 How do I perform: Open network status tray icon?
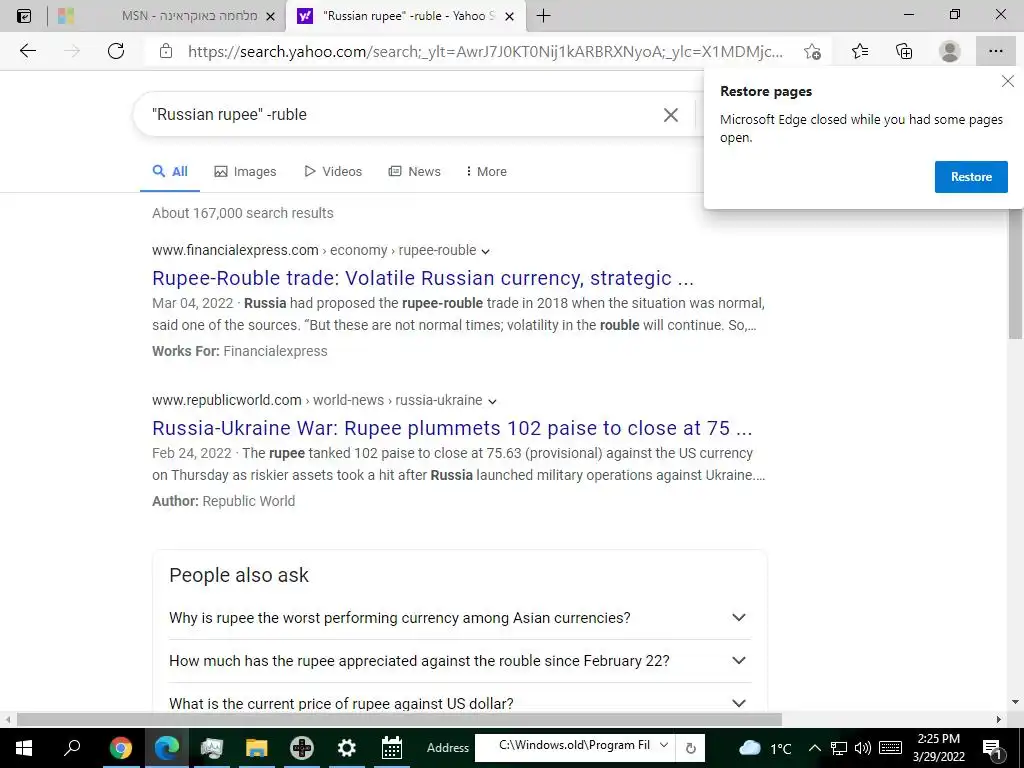point(839,748)
